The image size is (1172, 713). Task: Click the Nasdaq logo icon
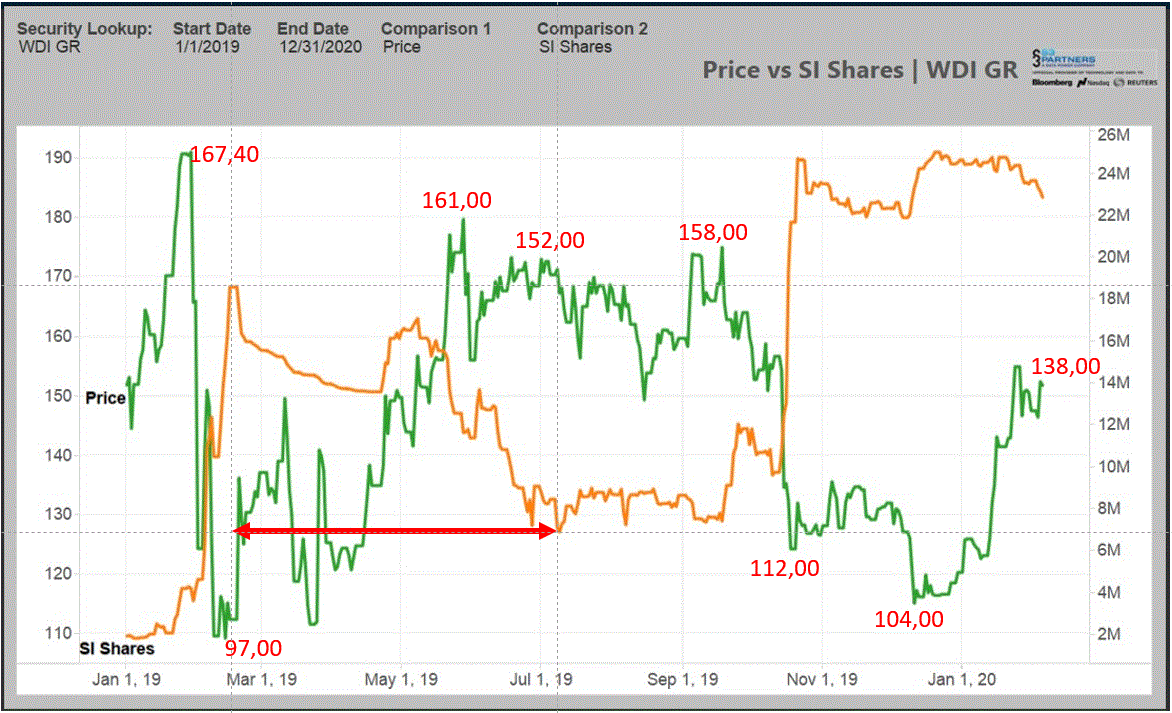pos(1082,81)
